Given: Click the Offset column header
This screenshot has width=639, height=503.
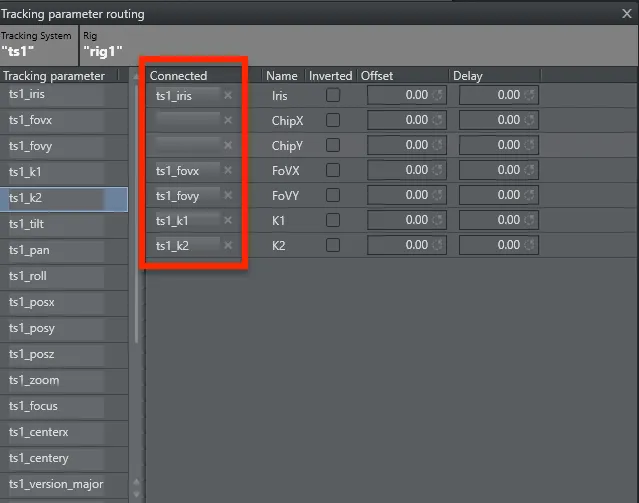Looking at the screenshot, I should (x=377, y=76).
